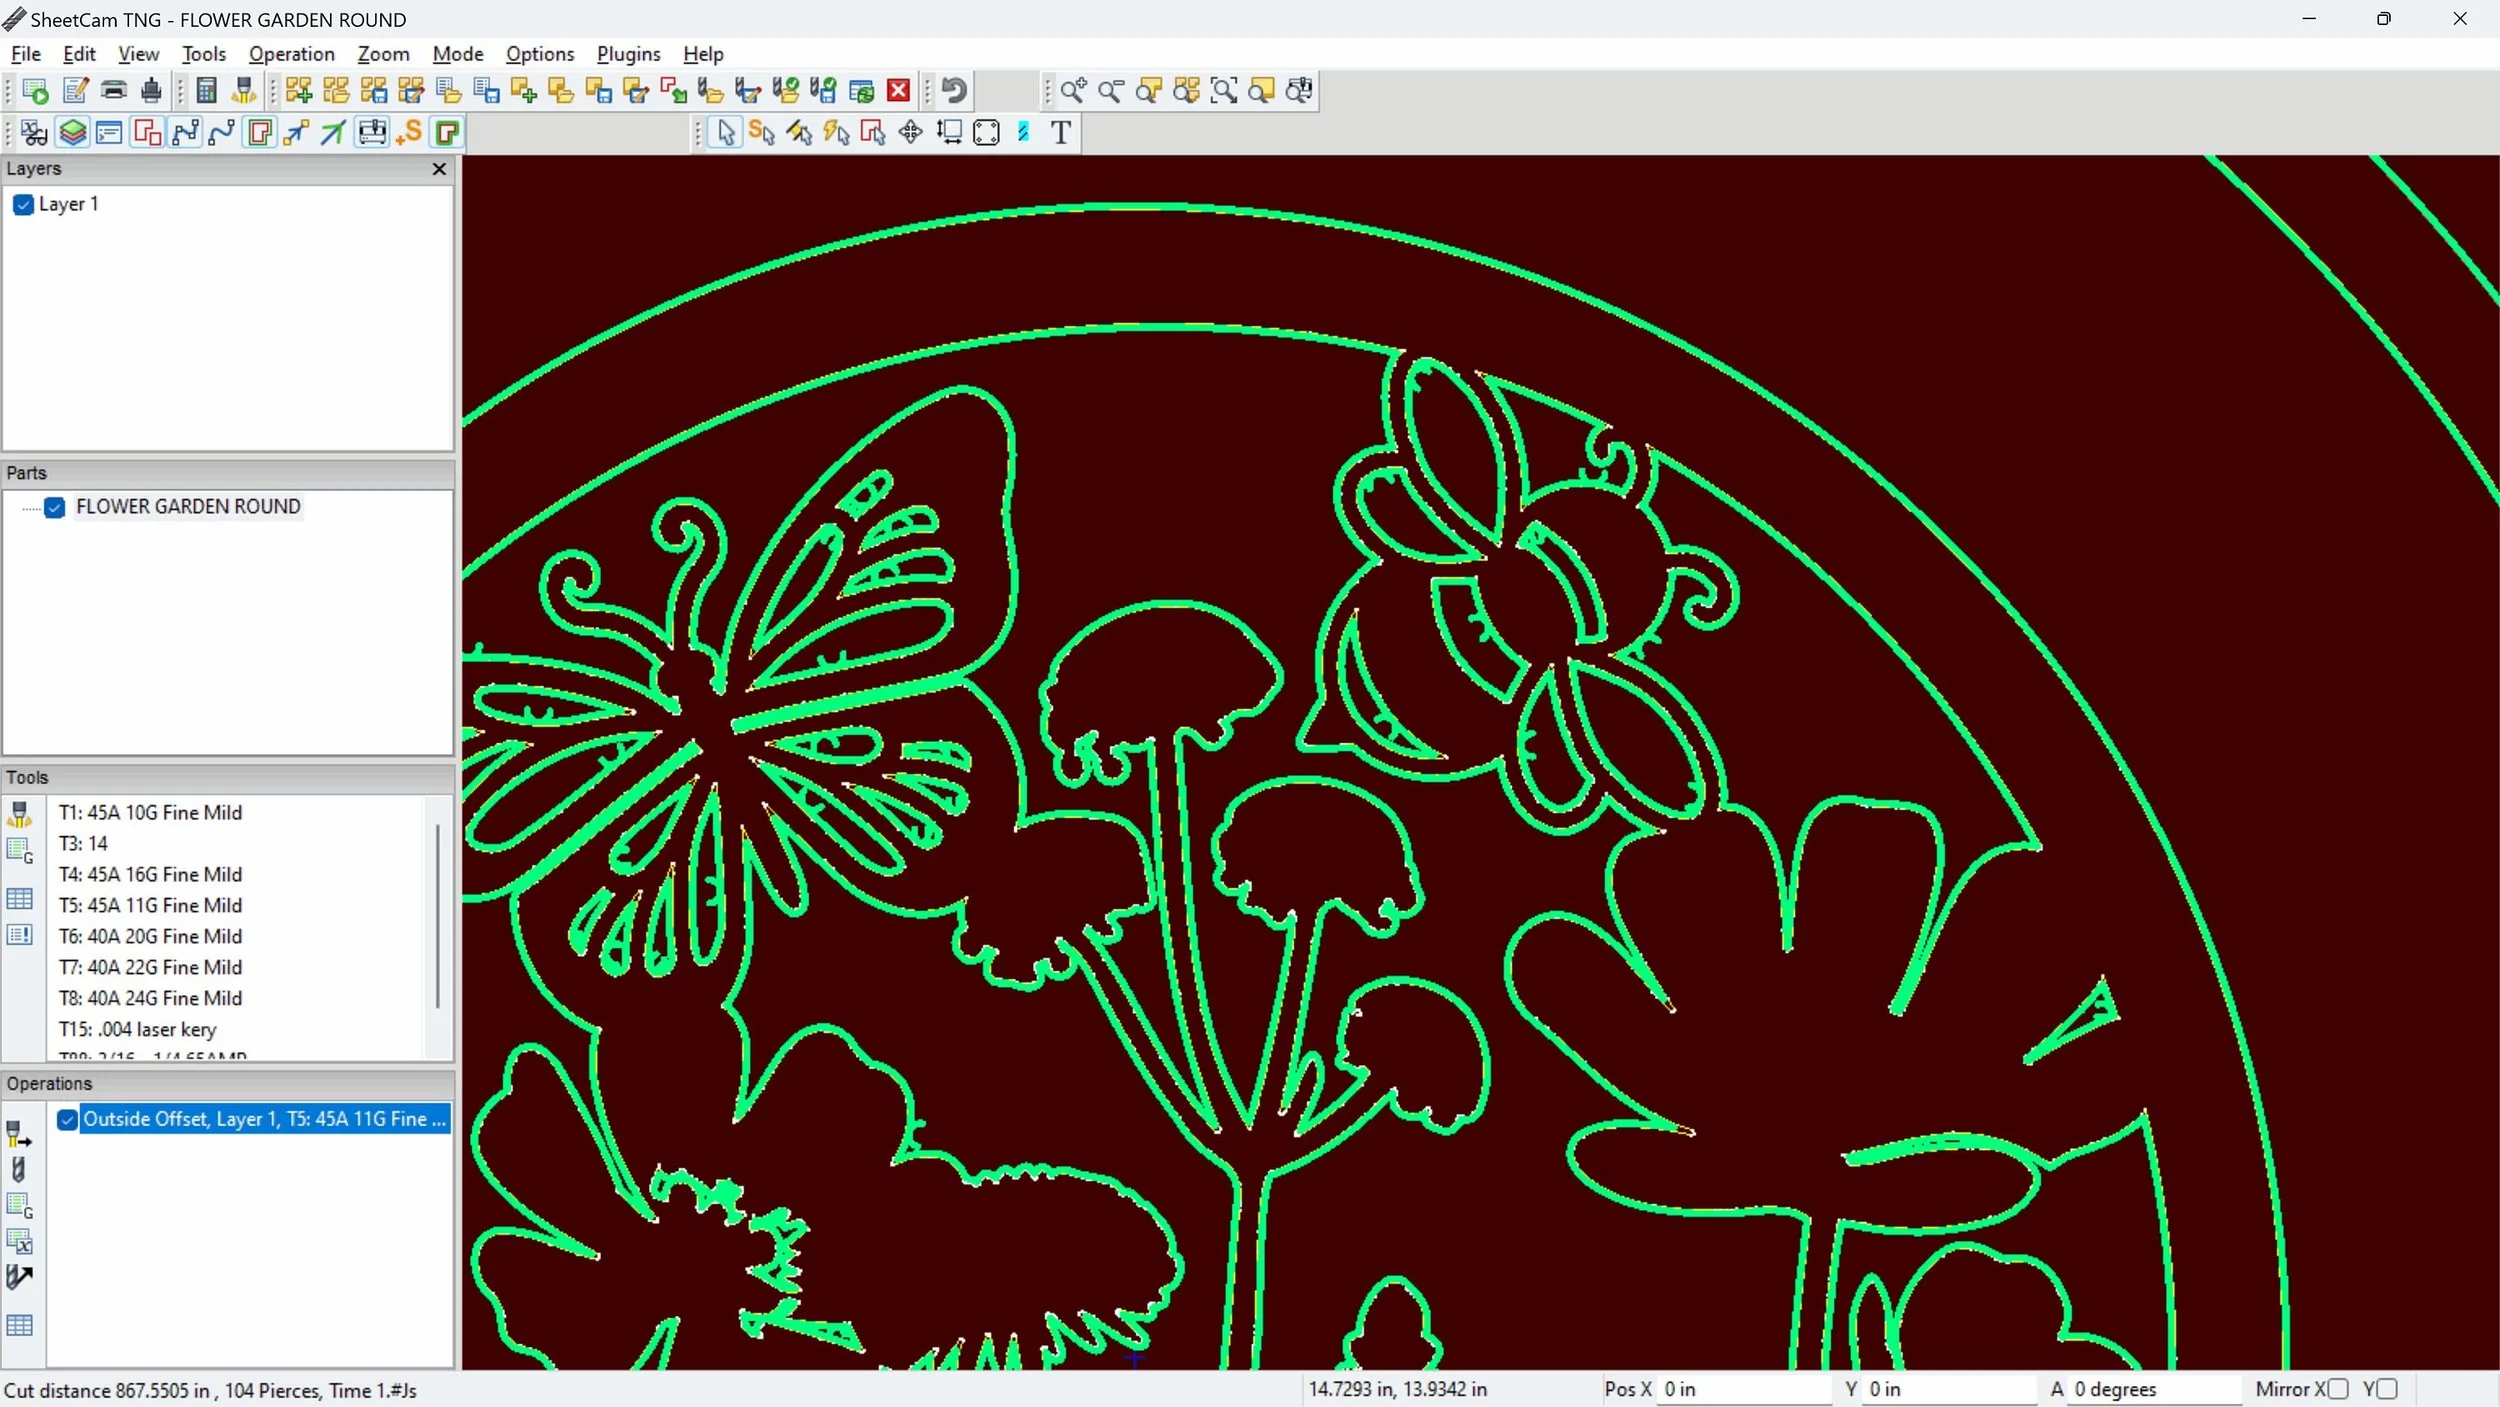Toggle the FLOWER GARDEN ROUND part checkbox
The image size is (2500, 1407).
(x=55, y=508)
